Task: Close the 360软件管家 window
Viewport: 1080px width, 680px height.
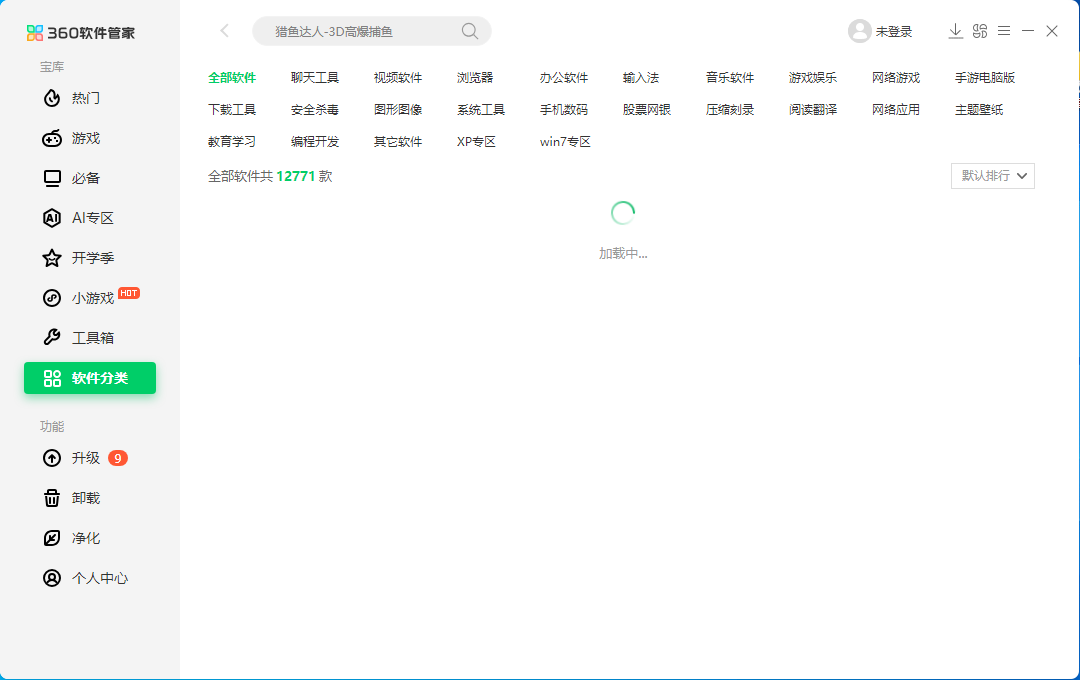Action: 1052,31
